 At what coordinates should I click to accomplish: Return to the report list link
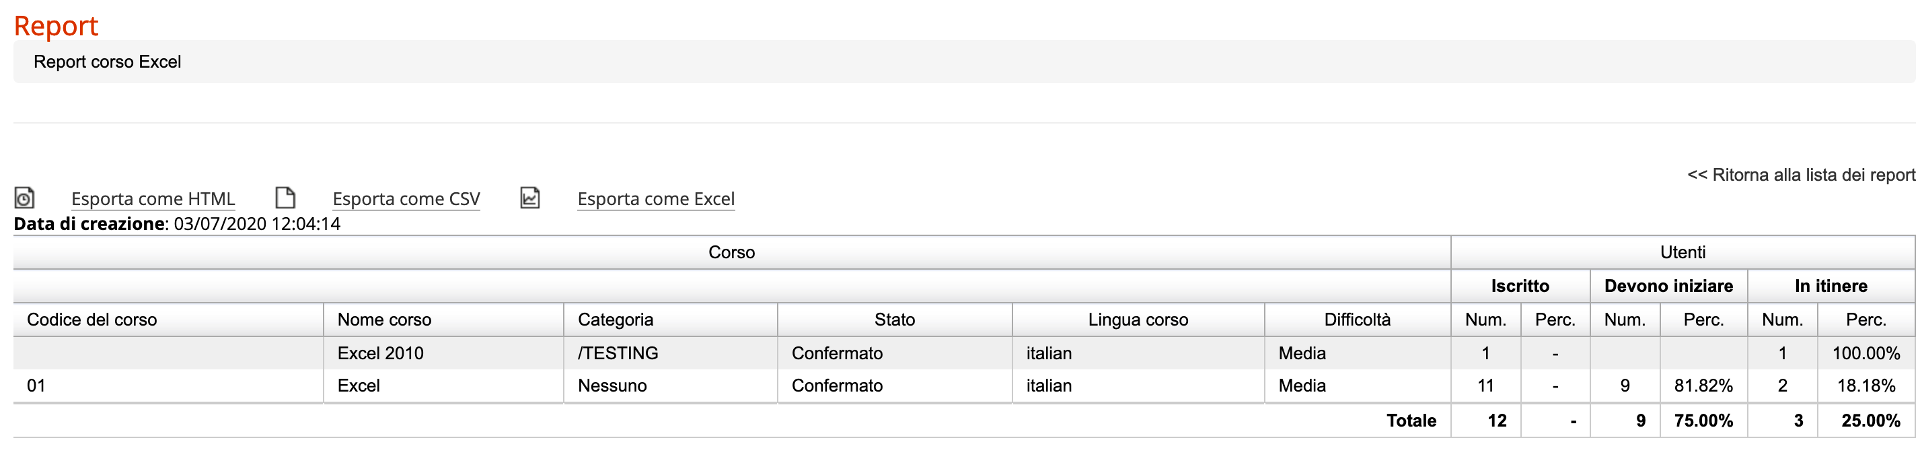(x=1801, y=175)
